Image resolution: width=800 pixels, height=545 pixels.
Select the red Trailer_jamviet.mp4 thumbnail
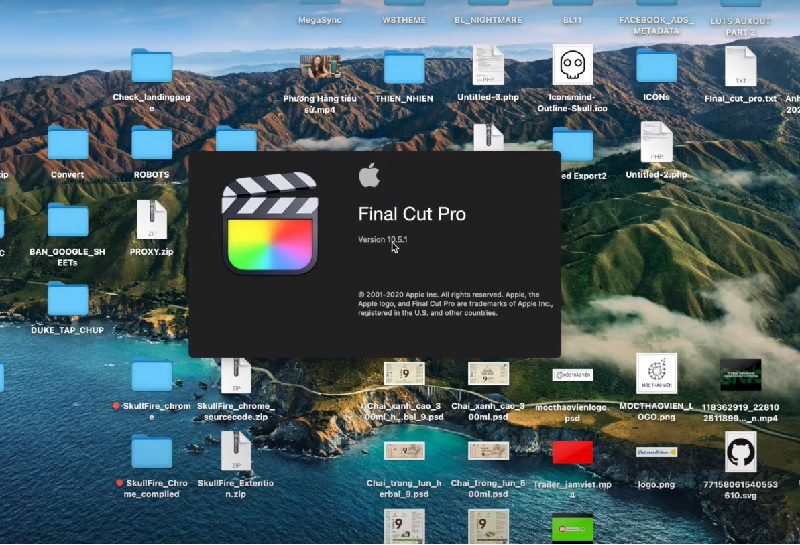click(x=572, y=453)
